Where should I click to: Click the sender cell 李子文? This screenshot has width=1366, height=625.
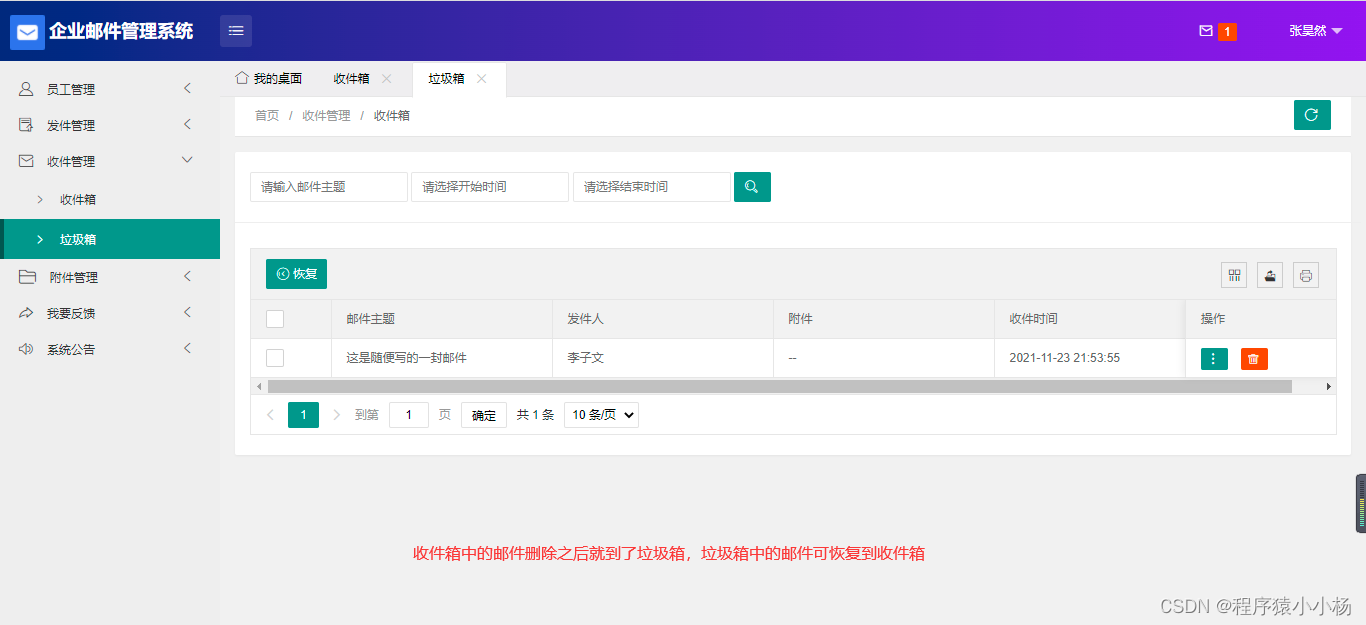585,358
